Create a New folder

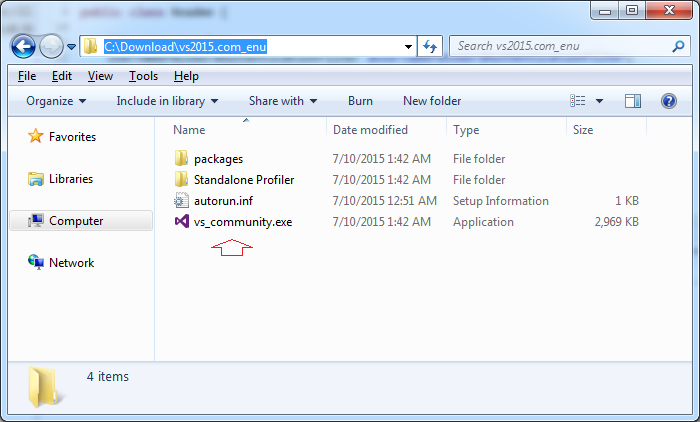click(x=432, y=101)
